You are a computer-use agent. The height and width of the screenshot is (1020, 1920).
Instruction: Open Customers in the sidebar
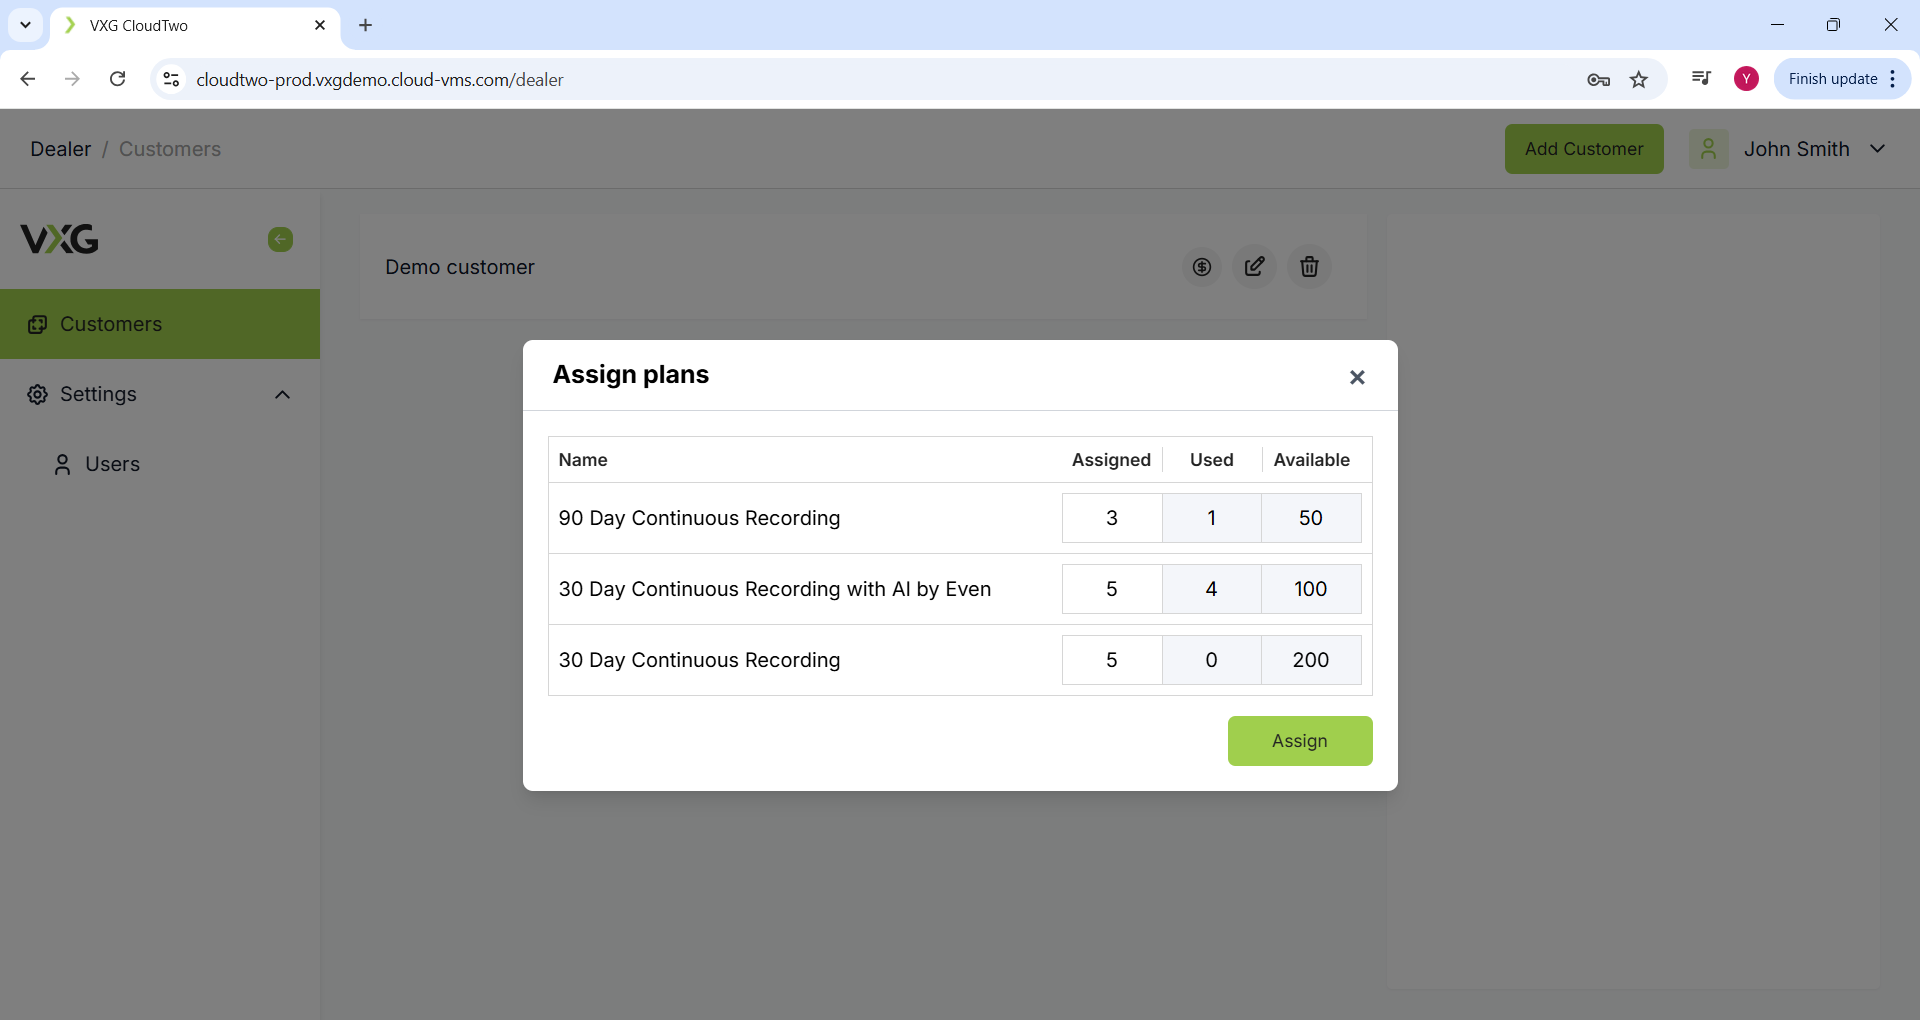coord(110,324)
